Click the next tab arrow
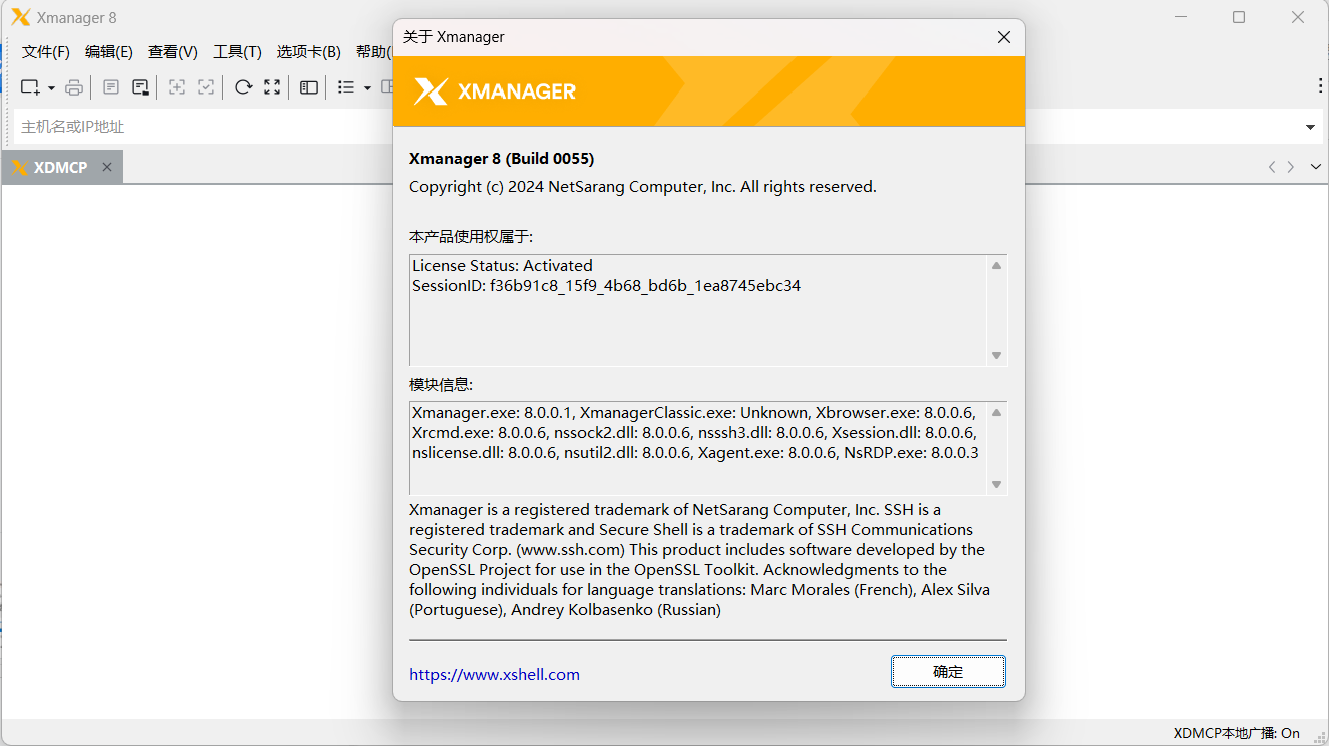The width and height of the screenshot is (1329, 746). tap(1291, 167)
